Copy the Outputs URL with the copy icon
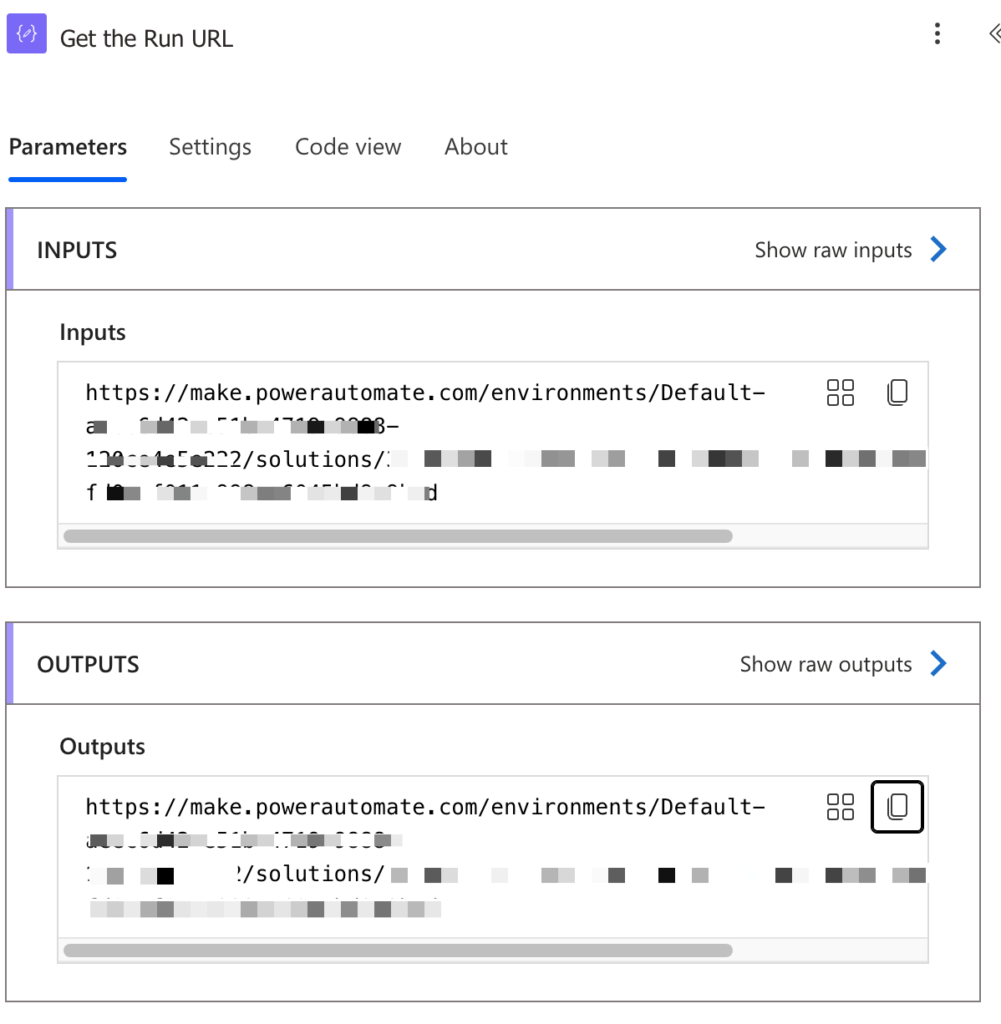The width and height of the screenshot is (1001, 1024). 896,806
